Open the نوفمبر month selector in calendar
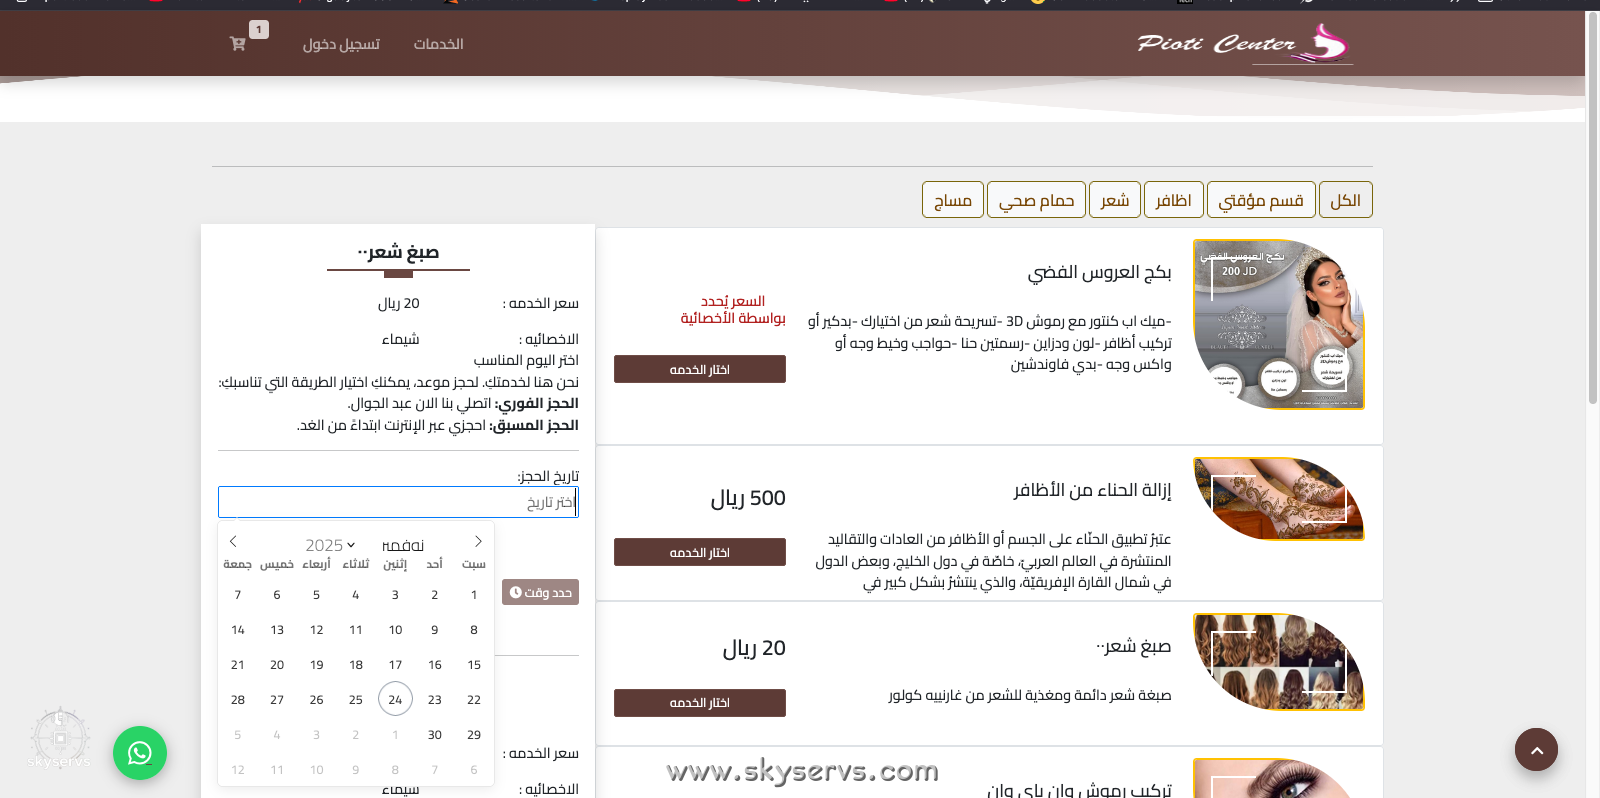The height and width of the screenshot is (798, 1600). pos(403,545)
